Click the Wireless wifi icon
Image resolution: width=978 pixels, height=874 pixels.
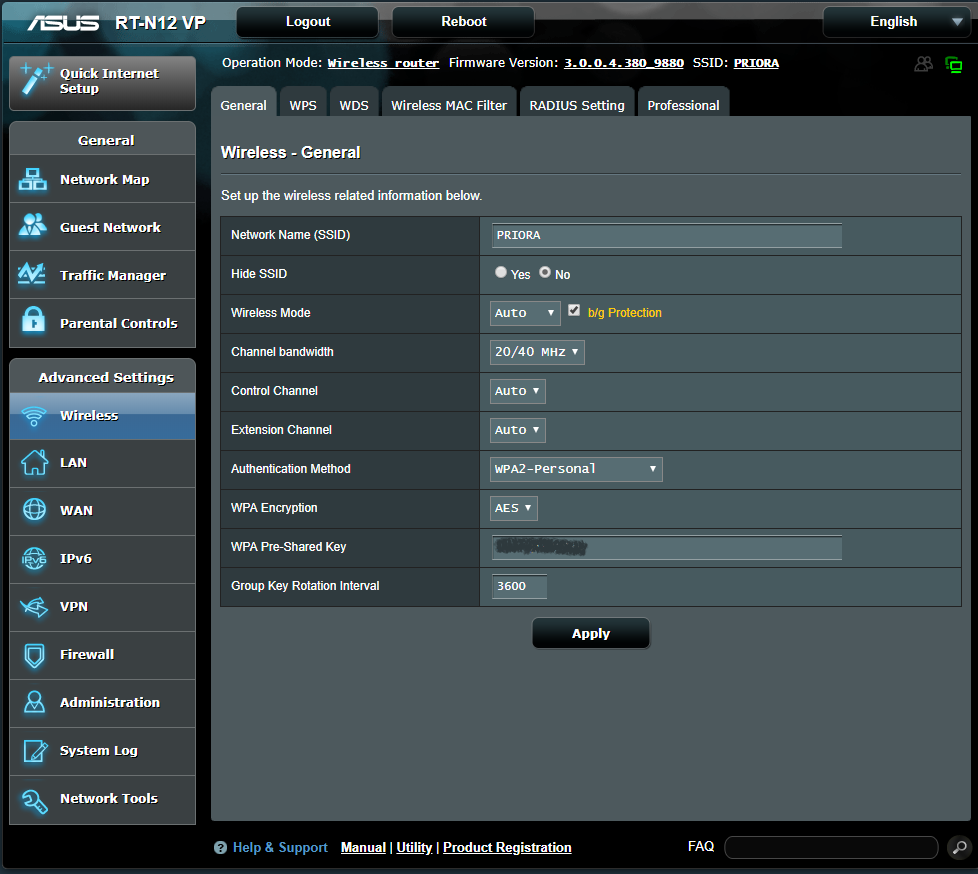tap(34, 415)
